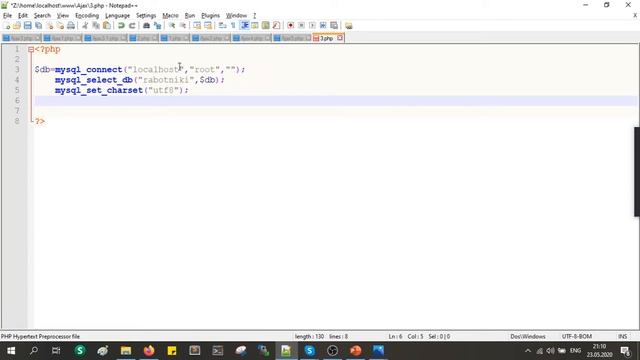Collapse the <?php code fold marker
The image size is (640, 360).
(31, 49)
